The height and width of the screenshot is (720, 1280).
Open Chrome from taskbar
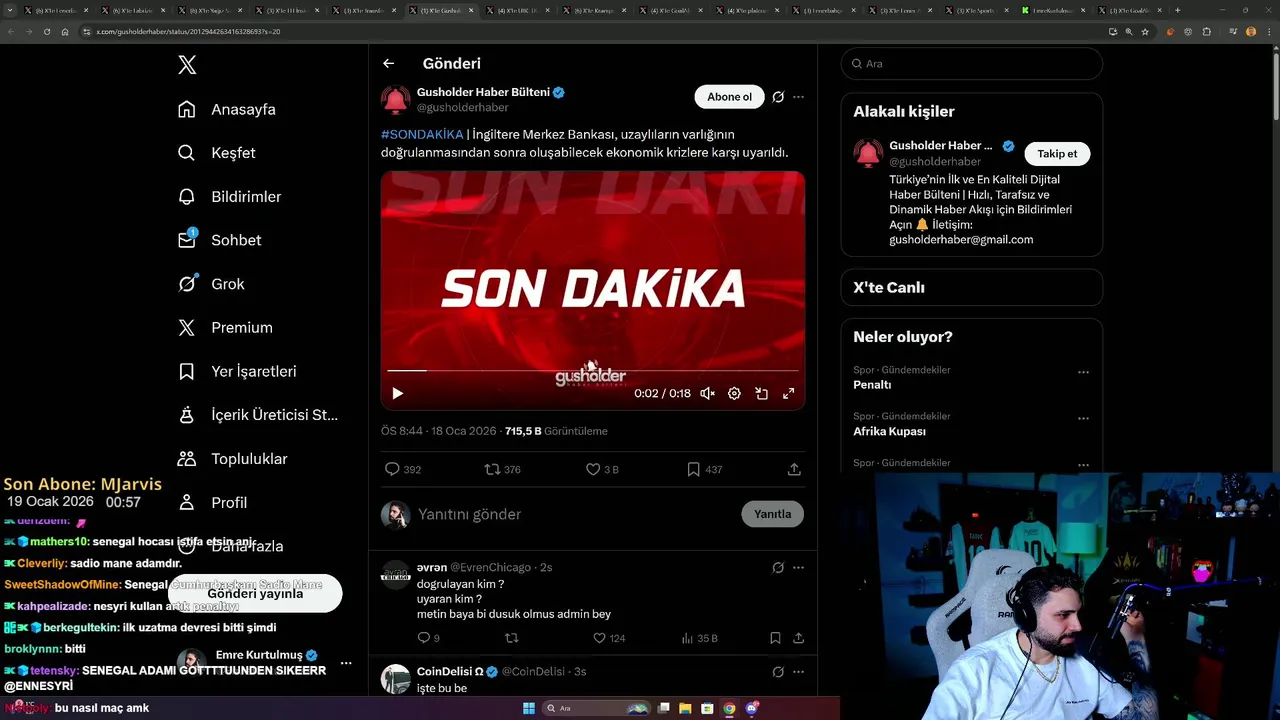point(729,708)
